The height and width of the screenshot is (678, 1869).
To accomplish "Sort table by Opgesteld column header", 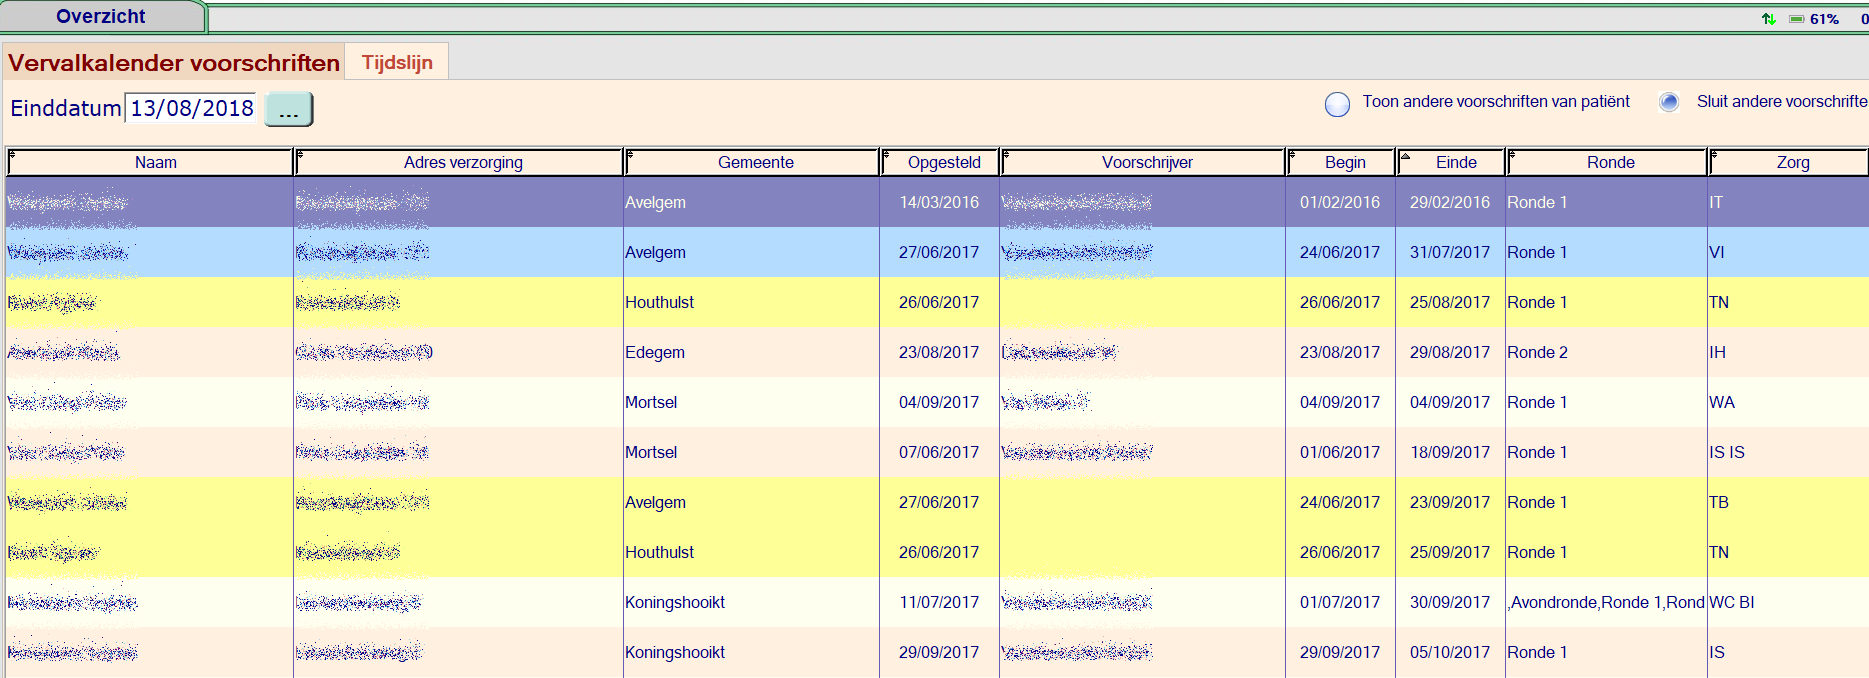I will coord(943,162).
